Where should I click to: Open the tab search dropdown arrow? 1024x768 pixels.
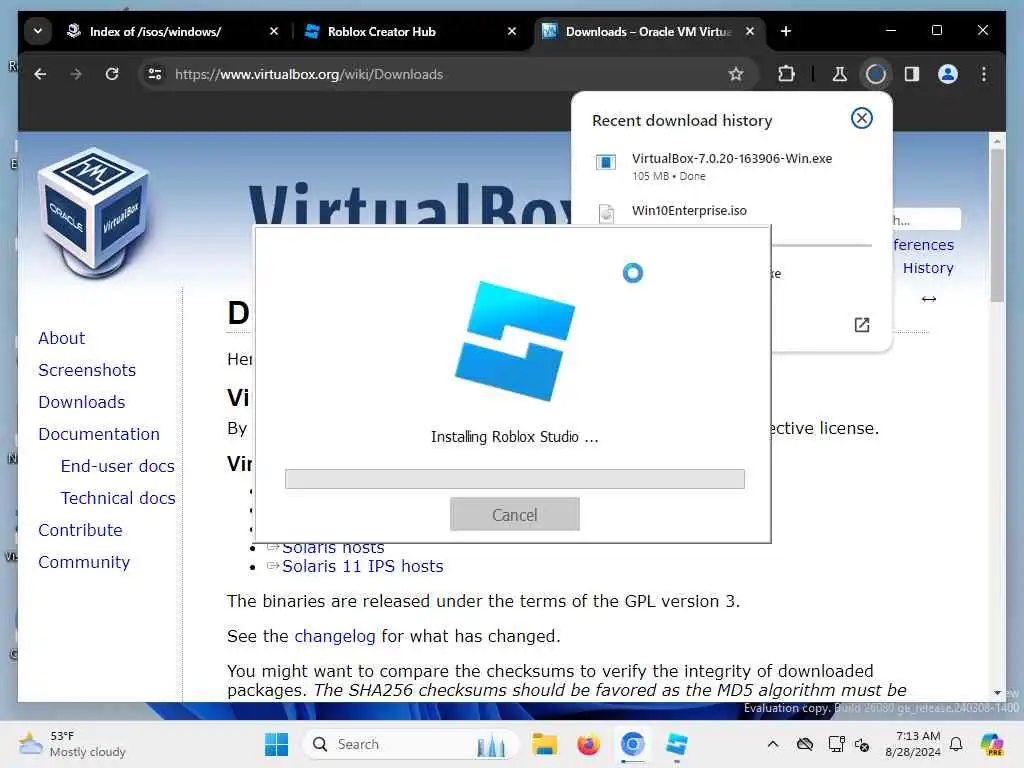(38, 31)
